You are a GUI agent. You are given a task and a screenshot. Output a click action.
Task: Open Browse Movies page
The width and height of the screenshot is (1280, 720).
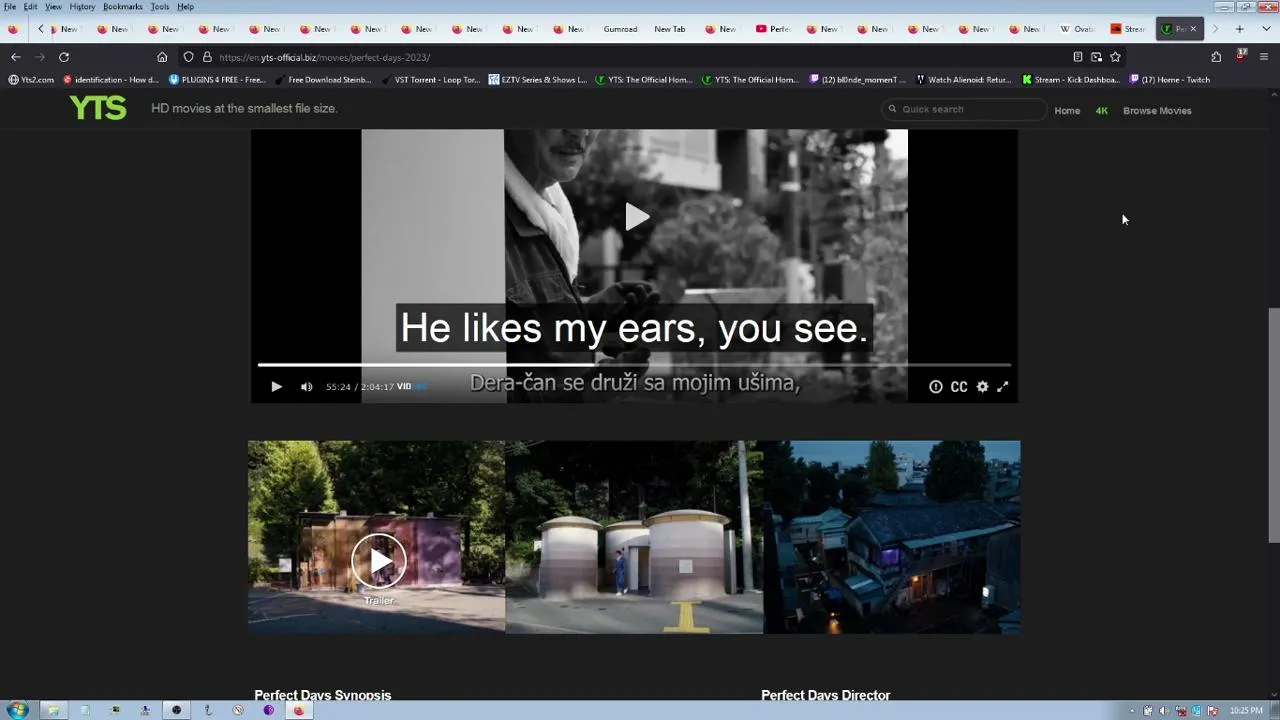(1157, 110)
